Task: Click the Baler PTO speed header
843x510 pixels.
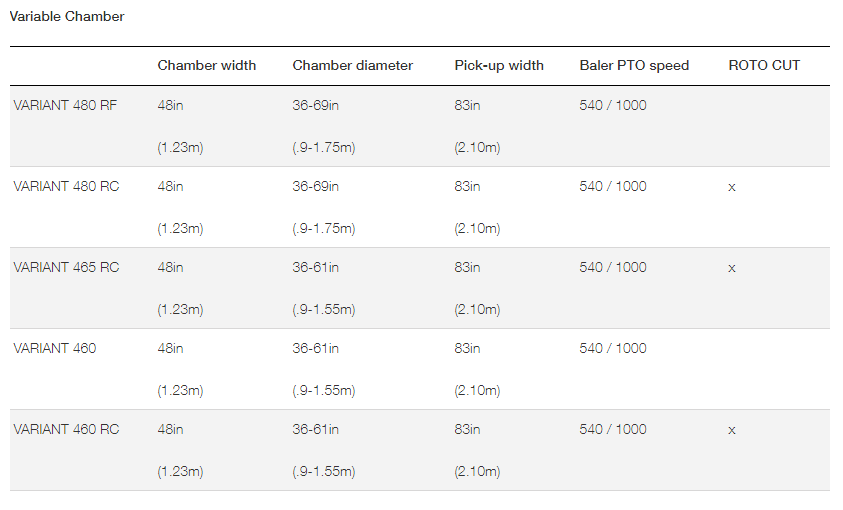Action: (x=634, y=66)
